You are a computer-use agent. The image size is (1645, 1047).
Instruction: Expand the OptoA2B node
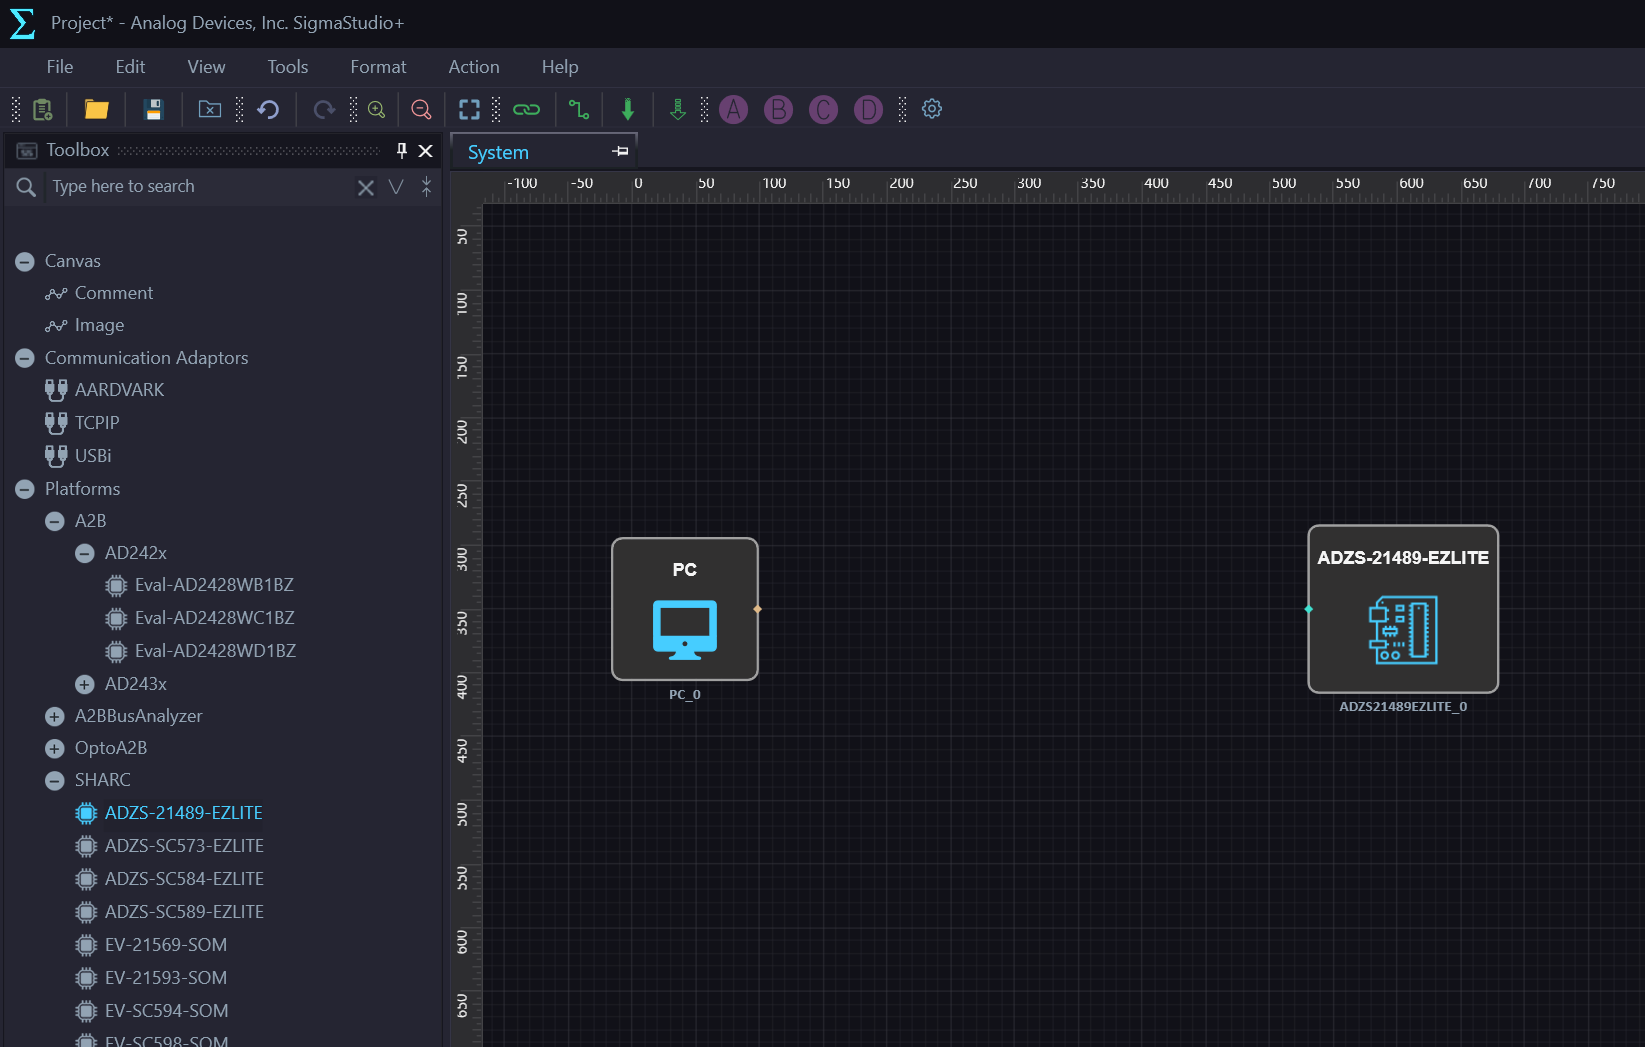pyautogui.click(x=55, y=748)
